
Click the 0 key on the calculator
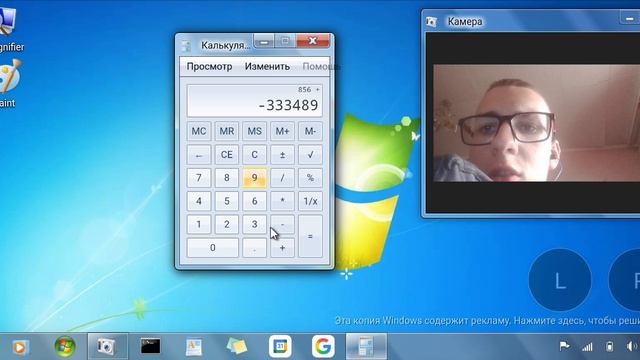click(213, 248)
